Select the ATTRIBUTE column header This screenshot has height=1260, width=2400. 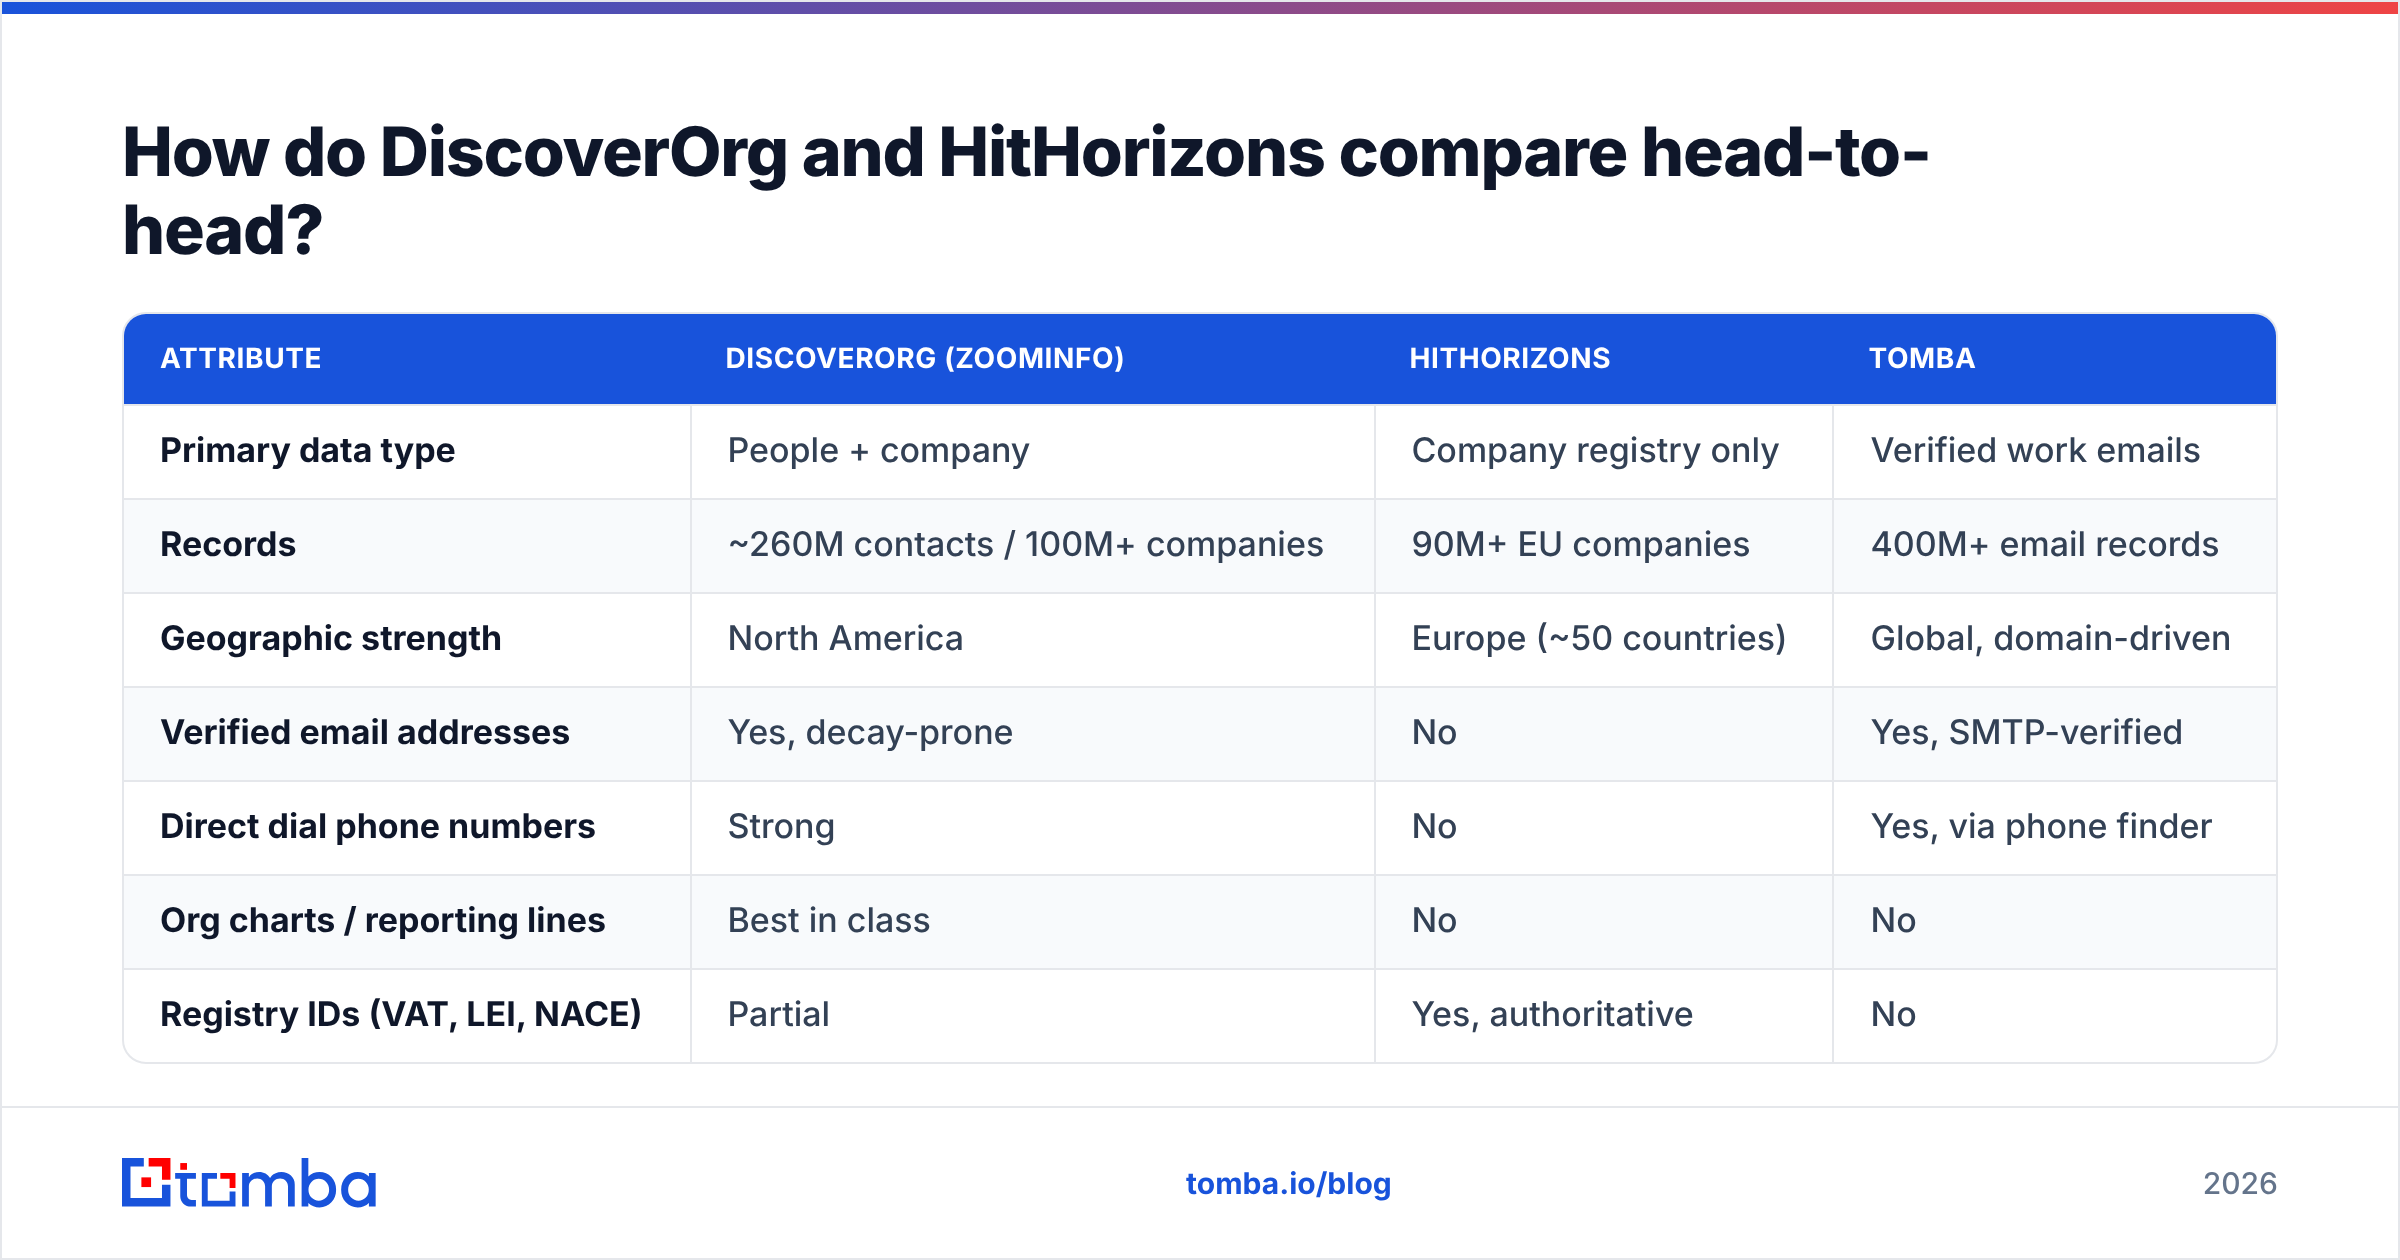(241, 358)
